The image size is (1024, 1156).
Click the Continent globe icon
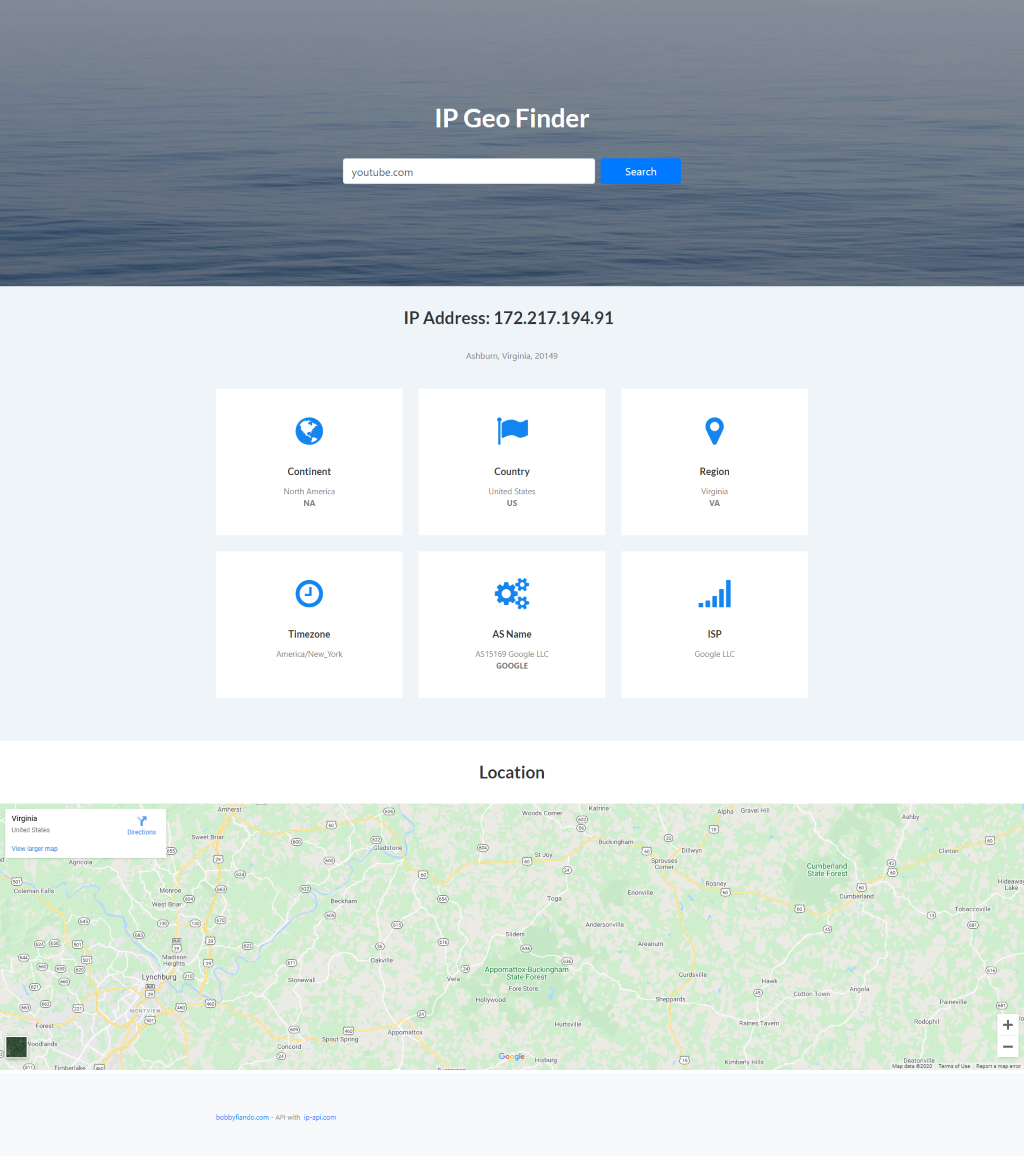pos(309,431)
